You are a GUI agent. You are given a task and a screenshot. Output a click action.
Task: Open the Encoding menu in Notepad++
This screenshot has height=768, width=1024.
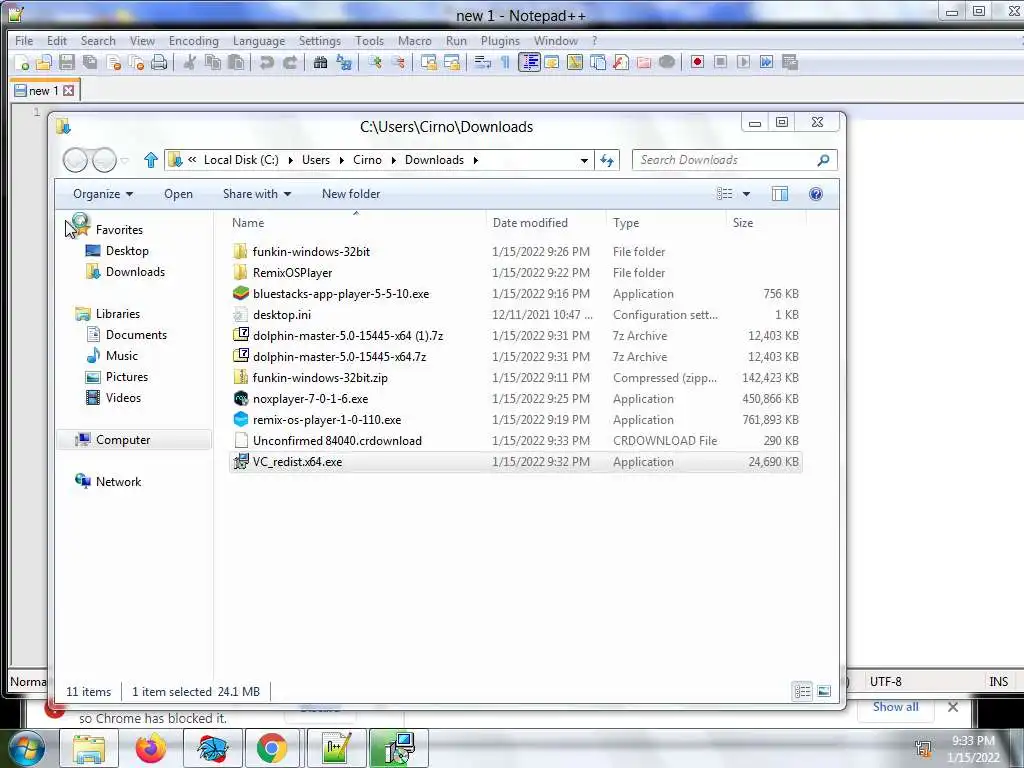click(x=194, y=40)
